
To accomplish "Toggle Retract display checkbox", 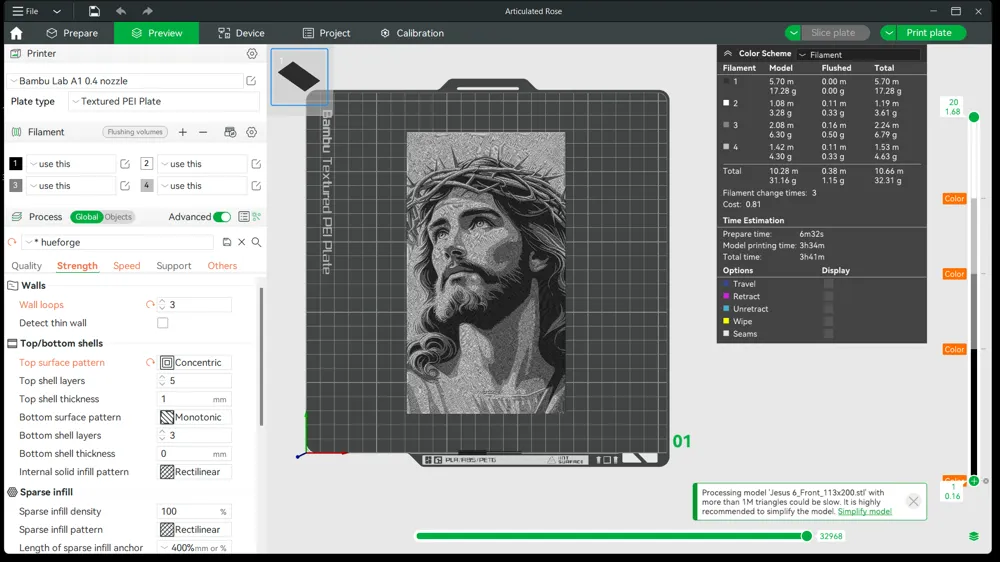I will pos(828,296).
